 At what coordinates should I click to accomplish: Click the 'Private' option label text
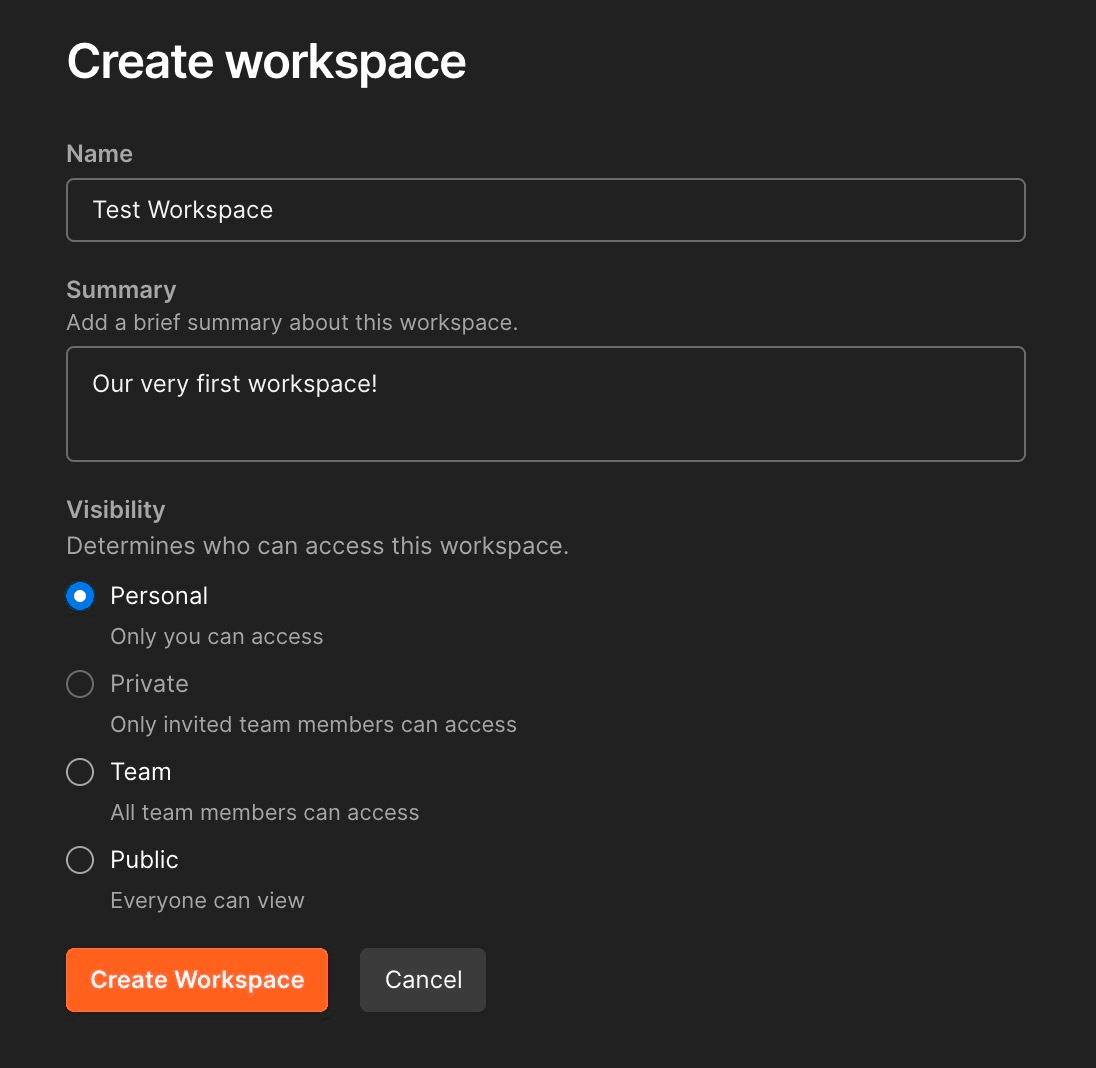149,684
